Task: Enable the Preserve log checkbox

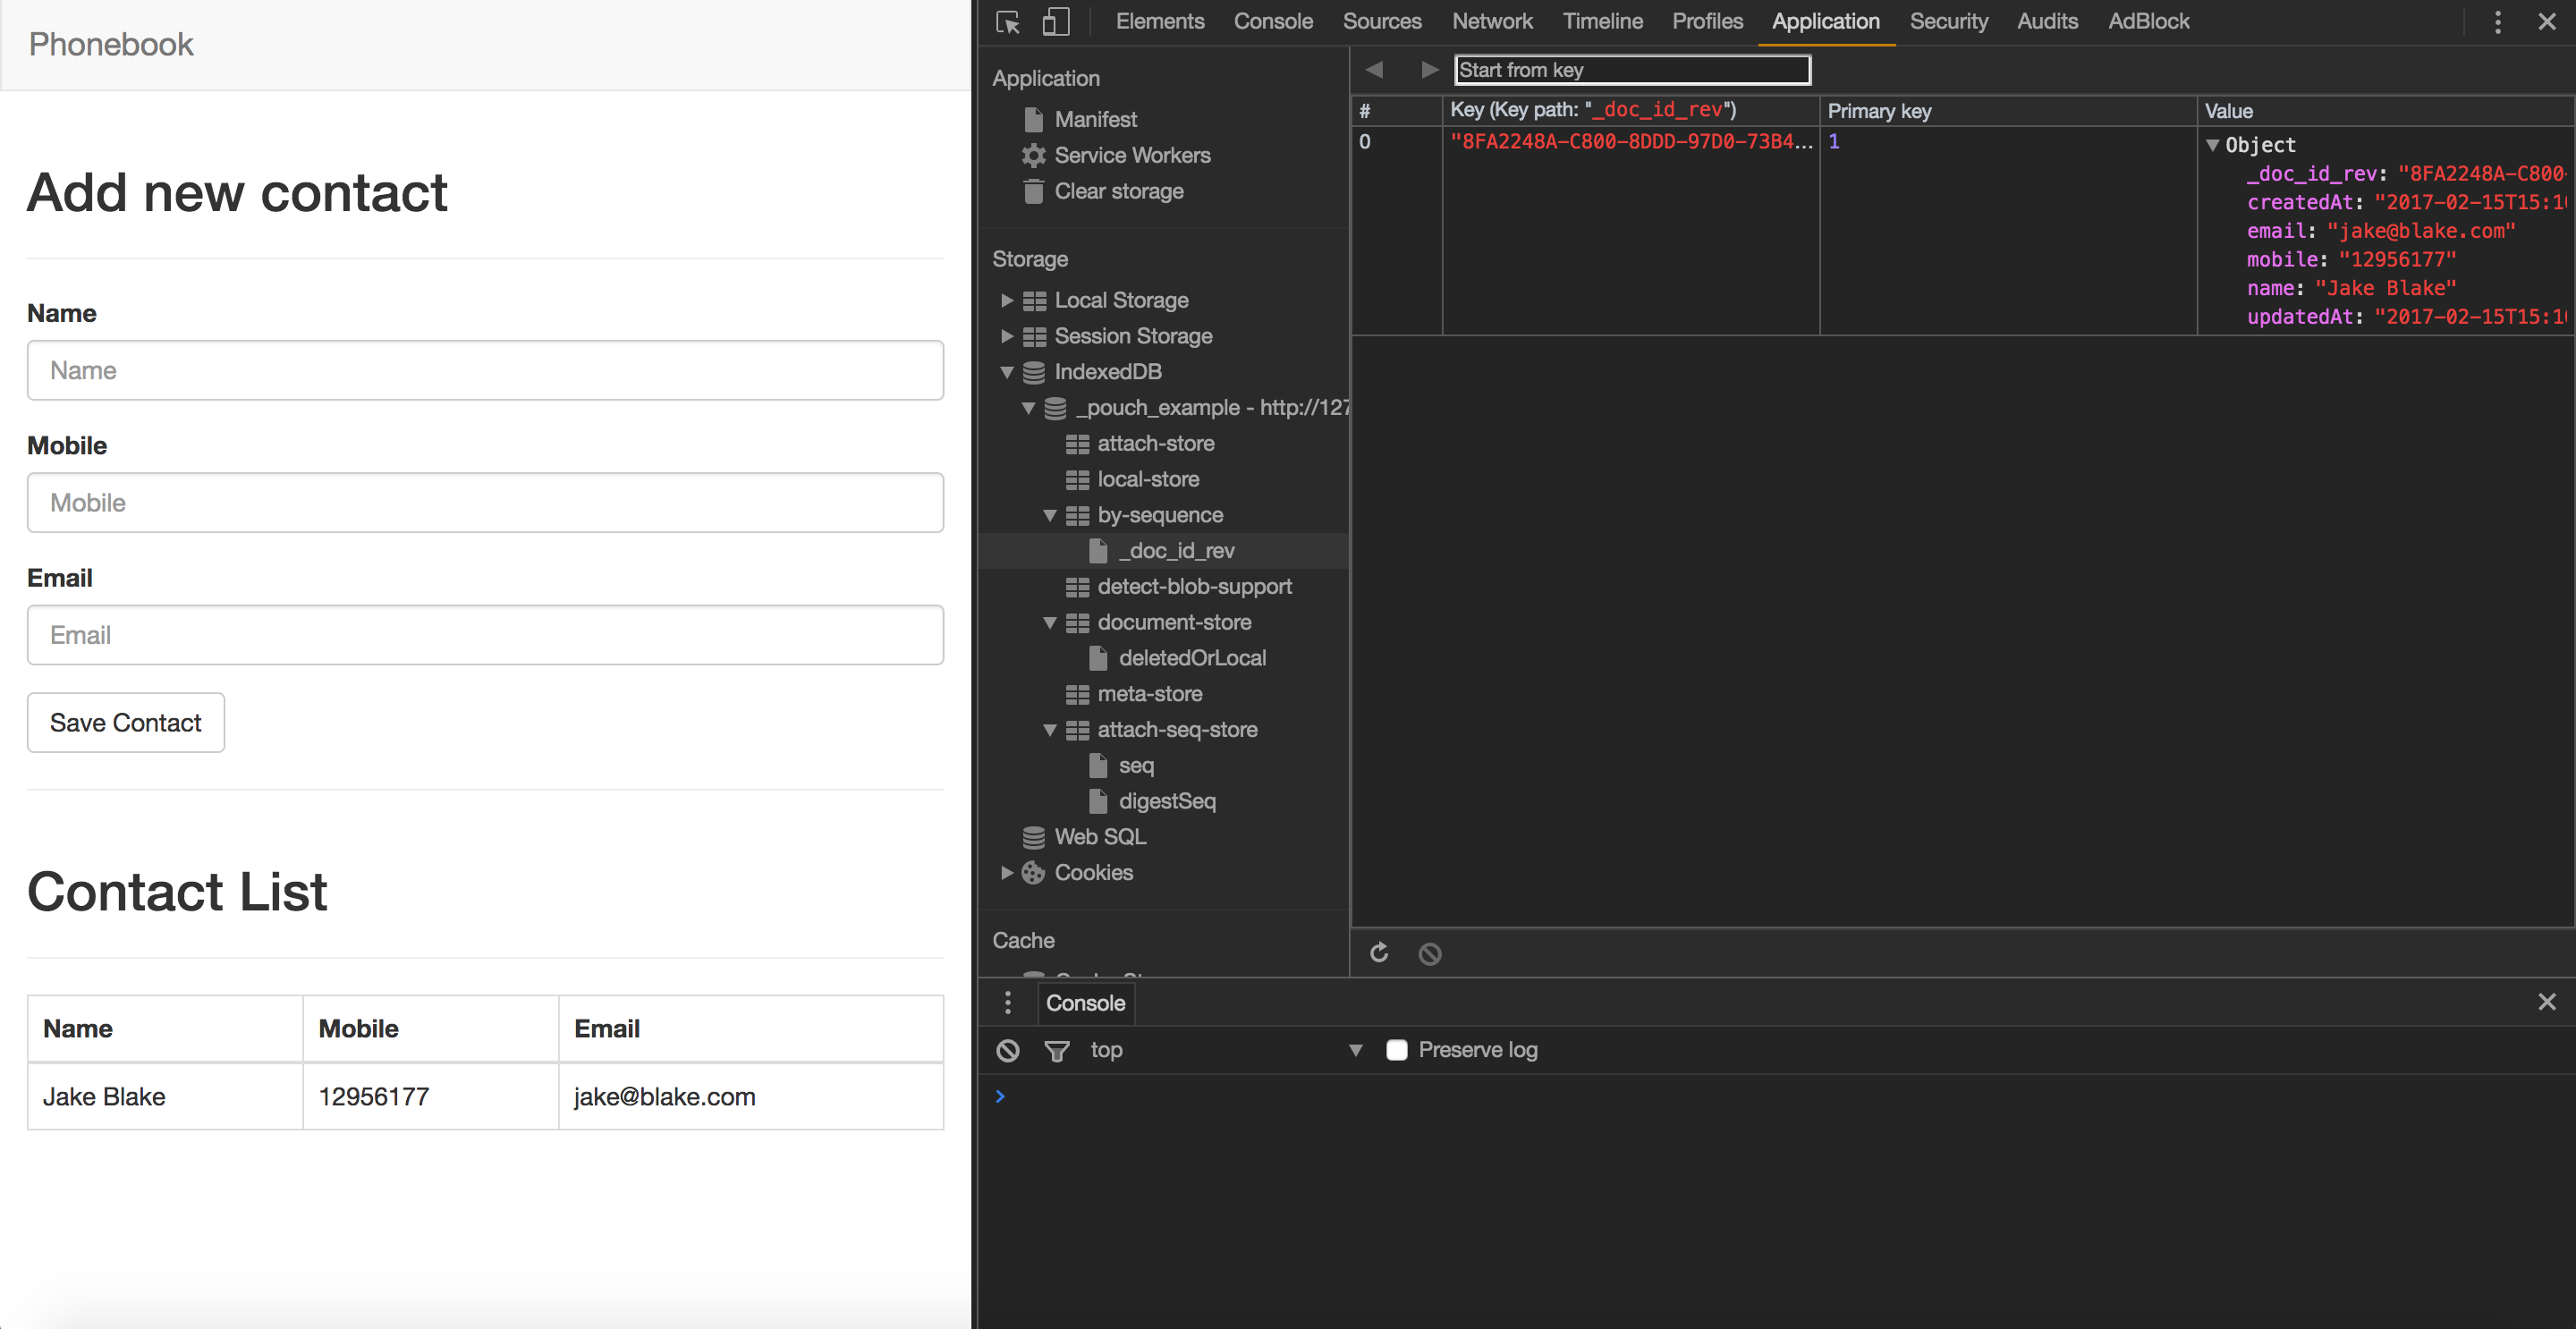Action: pos(1396,1050)
